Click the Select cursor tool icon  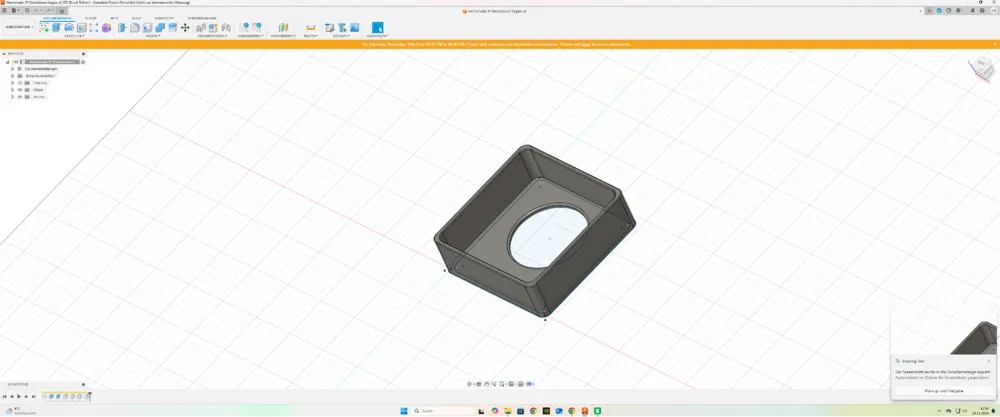point(378,27)
